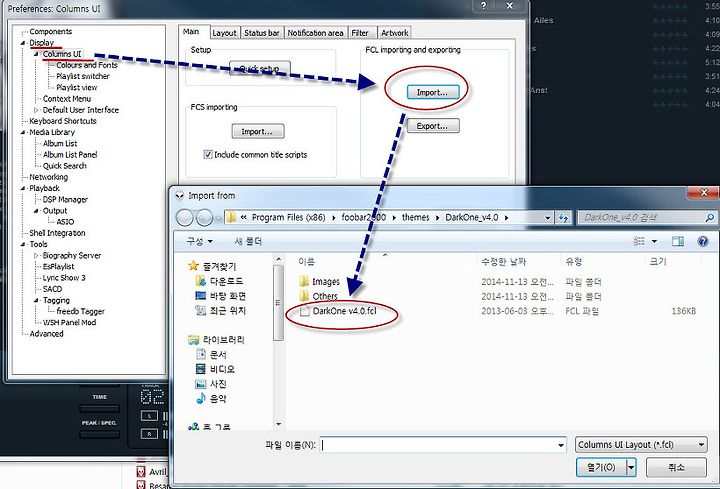Image resolution: width=720 pixels, height=489 pixels.
Task: Select Playlist switcher tree item
Action: (x=83, y=76)
